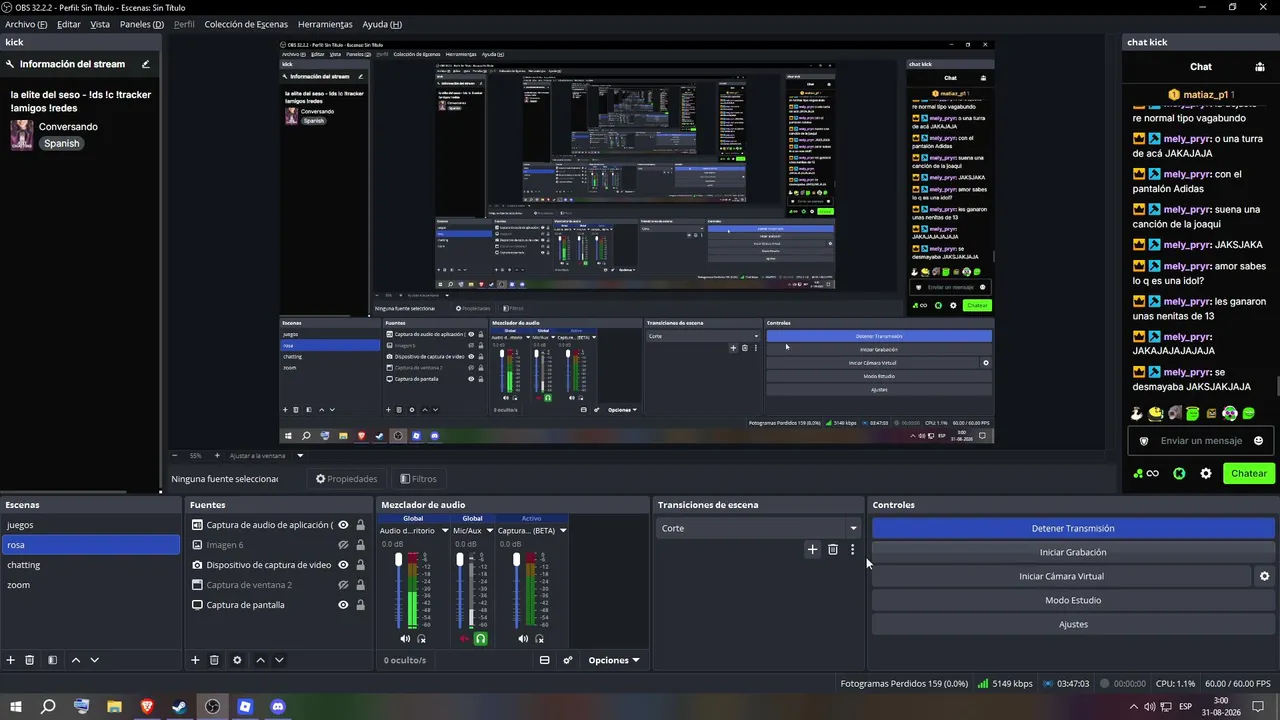The height and width of the screenshot is (720, 1280).
Task: Open the Herramientas menu
Action: pyautogui.click(x=325, y=24)
